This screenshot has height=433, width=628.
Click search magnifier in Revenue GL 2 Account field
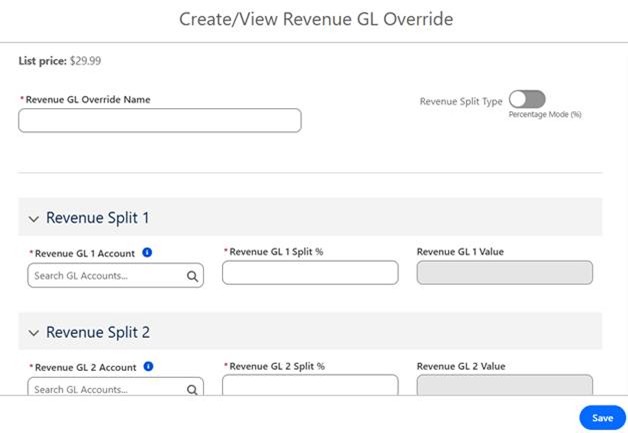pos(192,389)
